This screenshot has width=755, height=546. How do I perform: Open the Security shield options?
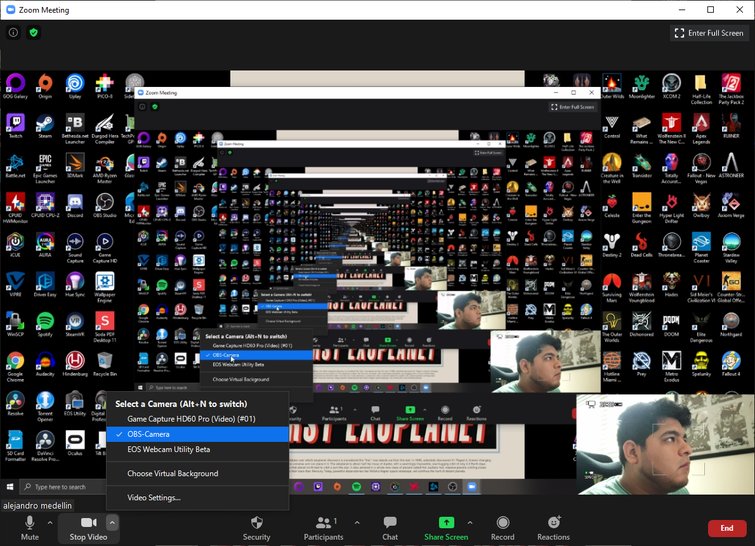[x=256, y=528]
